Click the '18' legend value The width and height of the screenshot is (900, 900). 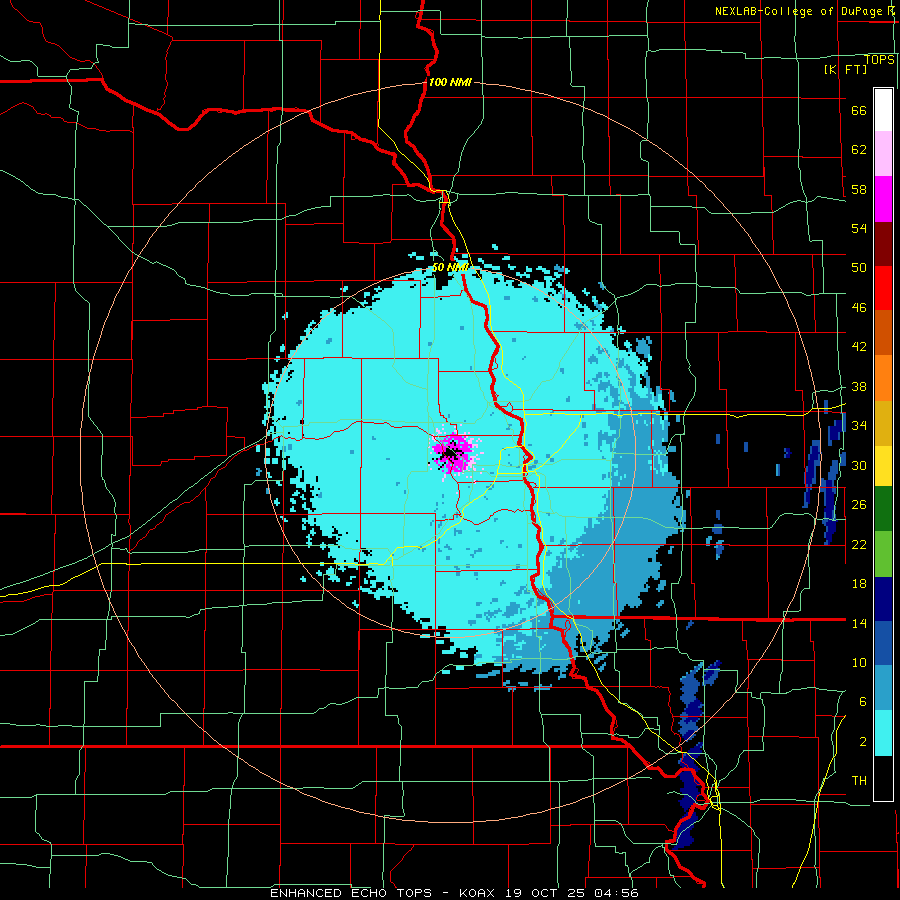click(859, 584)
